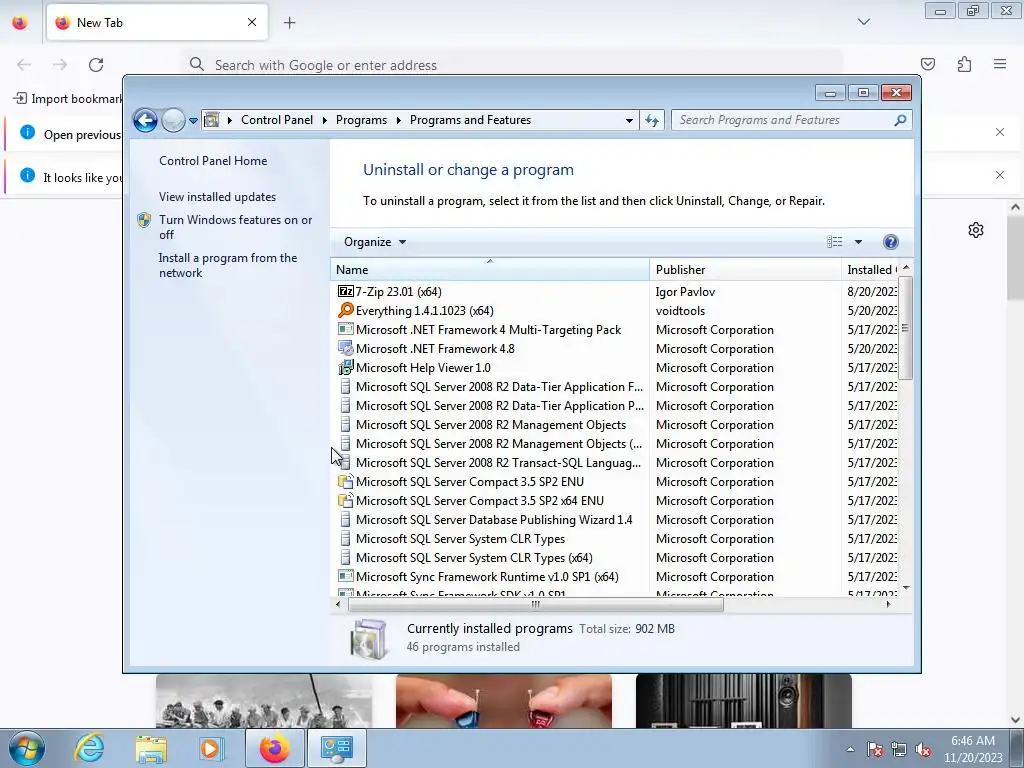Click the Back arrow in Control Panel
This screenshot has width=1024, height=768.
point(145,120)
